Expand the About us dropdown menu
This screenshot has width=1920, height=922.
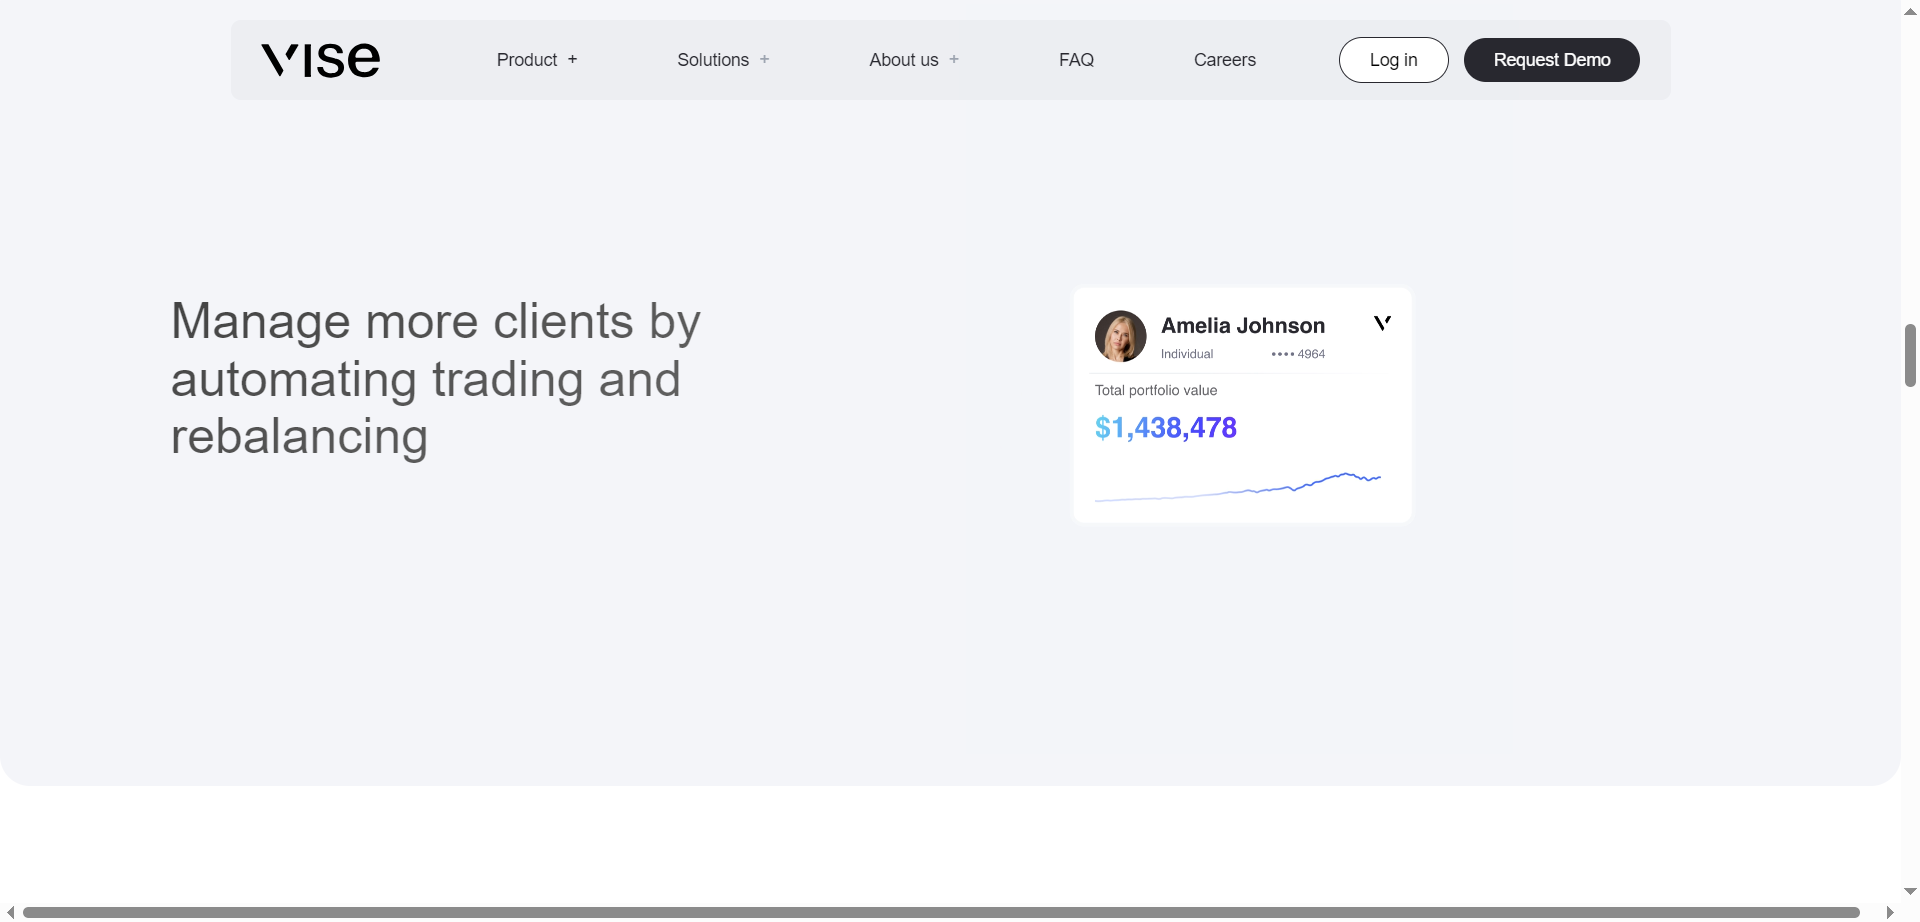click(x=902, y=59)
